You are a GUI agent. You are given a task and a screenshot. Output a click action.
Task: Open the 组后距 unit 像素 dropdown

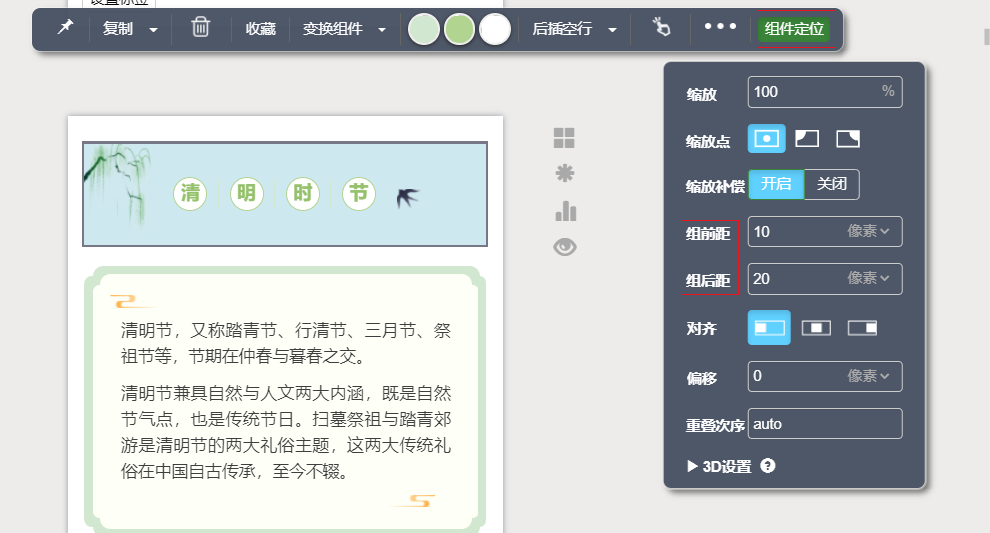pos(869,278)
